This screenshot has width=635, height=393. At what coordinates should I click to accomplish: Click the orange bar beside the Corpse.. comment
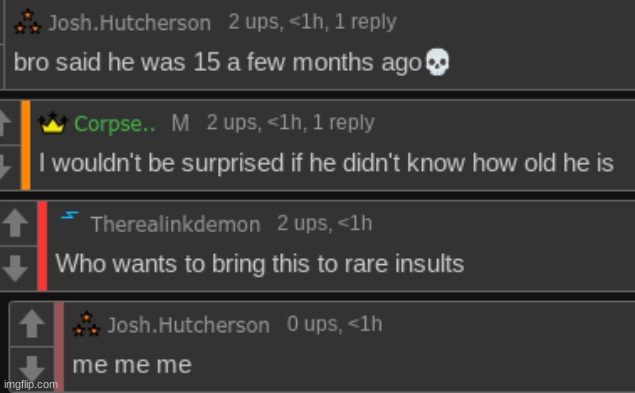[26, 145]
